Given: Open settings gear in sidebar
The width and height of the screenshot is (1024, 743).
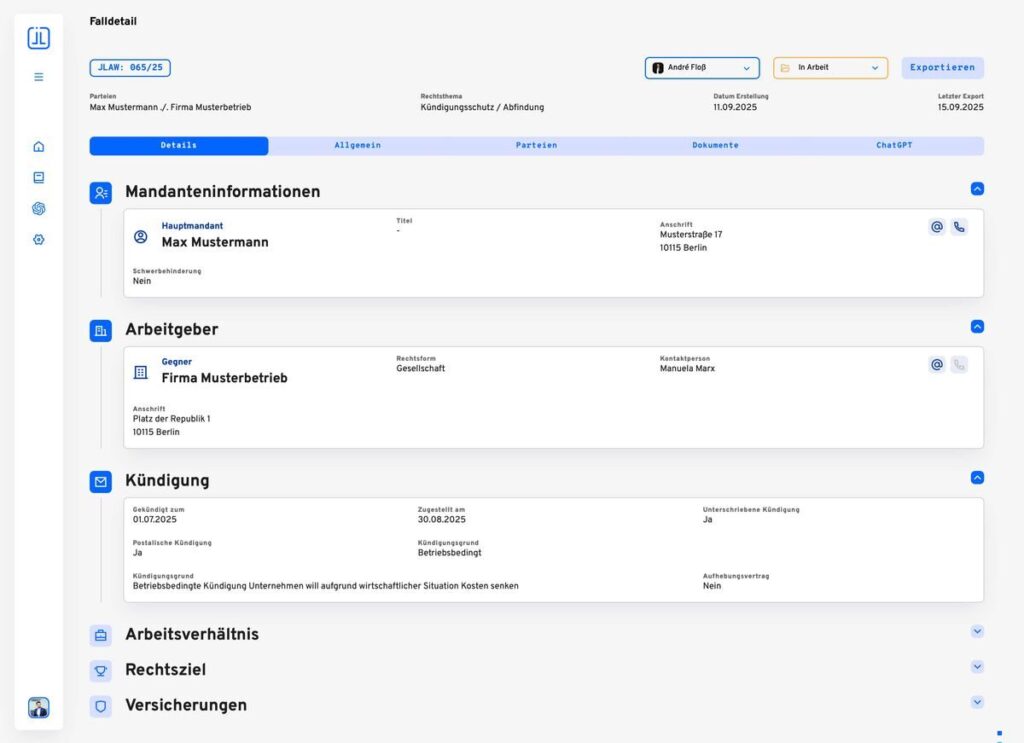Looking at the screenshot, I should click(39, 240).
